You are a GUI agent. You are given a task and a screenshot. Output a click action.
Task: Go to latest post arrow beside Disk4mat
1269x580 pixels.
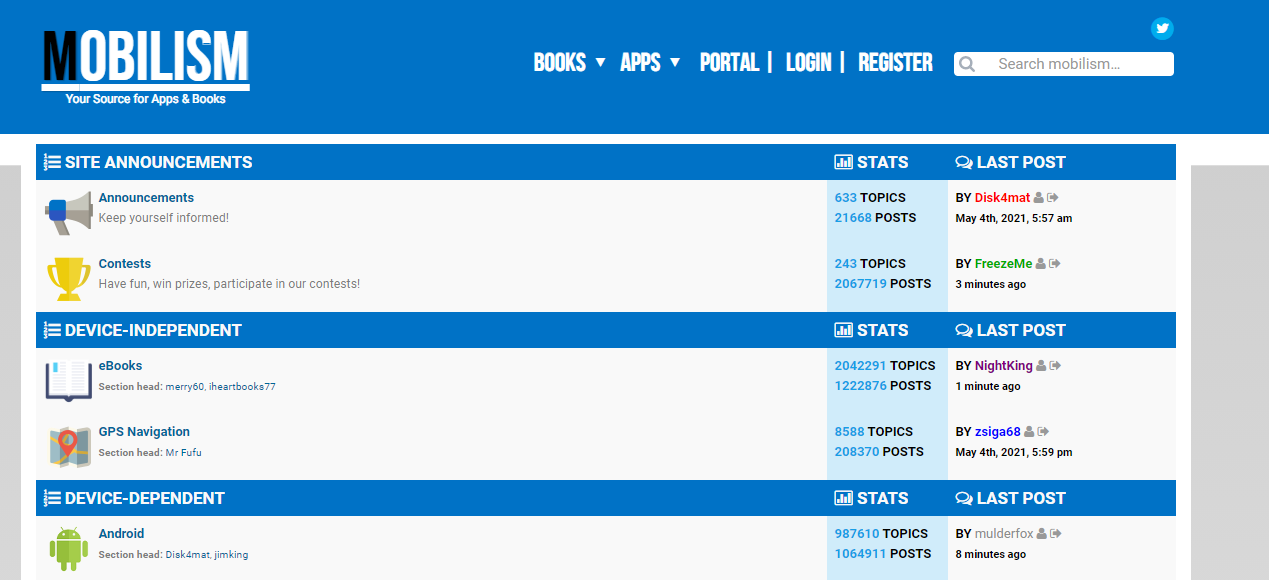pyautogui.click(x=1054, y=198)
